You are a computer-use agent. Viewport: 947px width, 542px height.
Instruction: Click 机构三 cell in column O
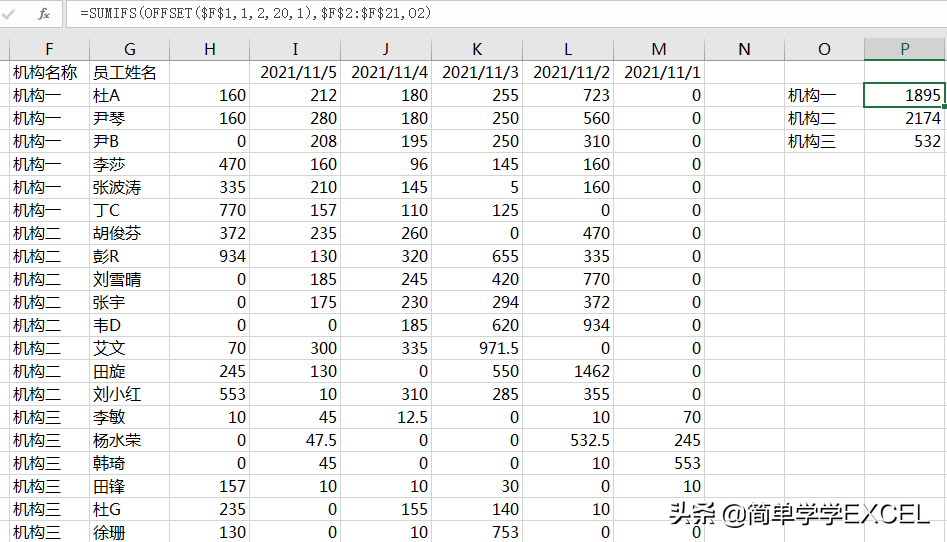(824, 141)
